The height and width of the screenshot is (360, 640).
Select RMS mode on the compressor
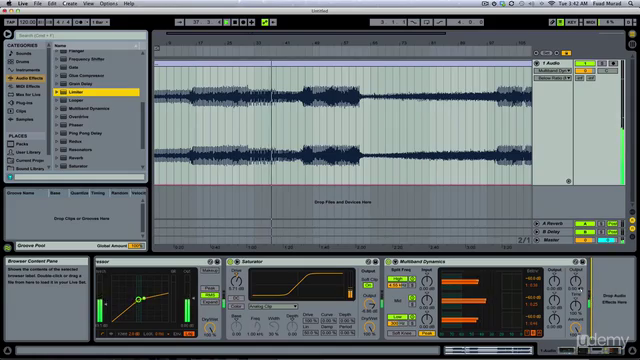tap(210, 295)
